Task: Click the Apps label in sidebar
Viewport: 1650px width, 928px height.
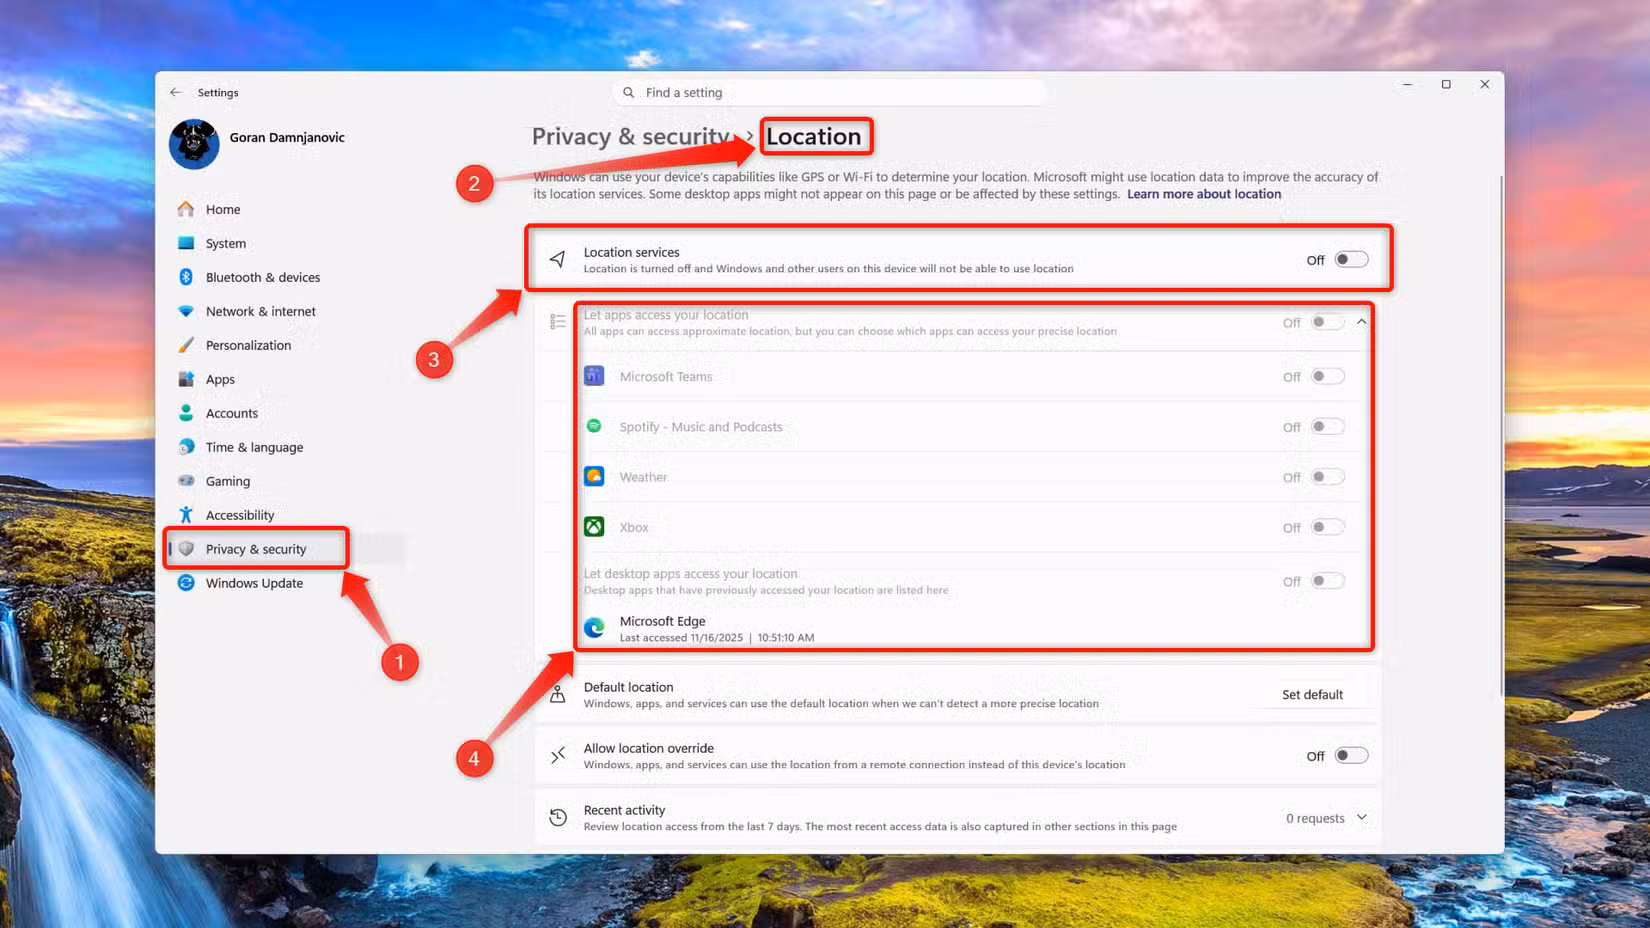Action: (220, 379)
